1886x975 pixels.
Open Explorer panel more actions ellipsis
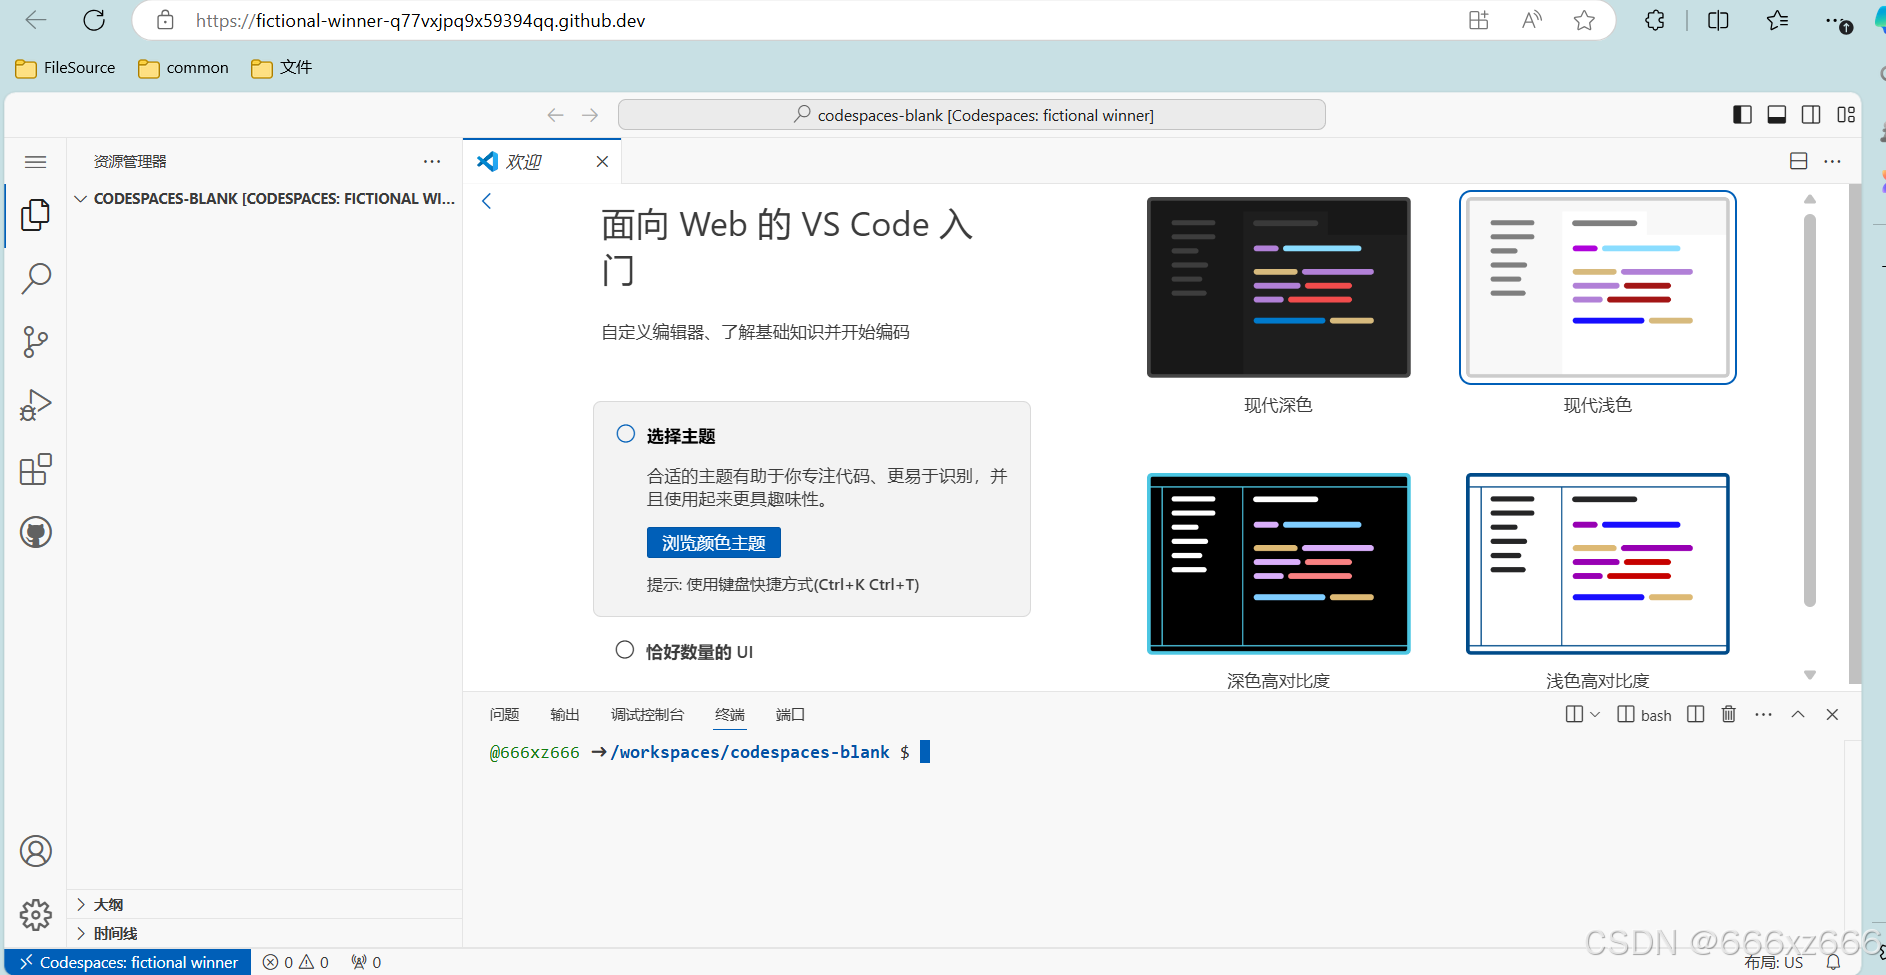[432, 161]
